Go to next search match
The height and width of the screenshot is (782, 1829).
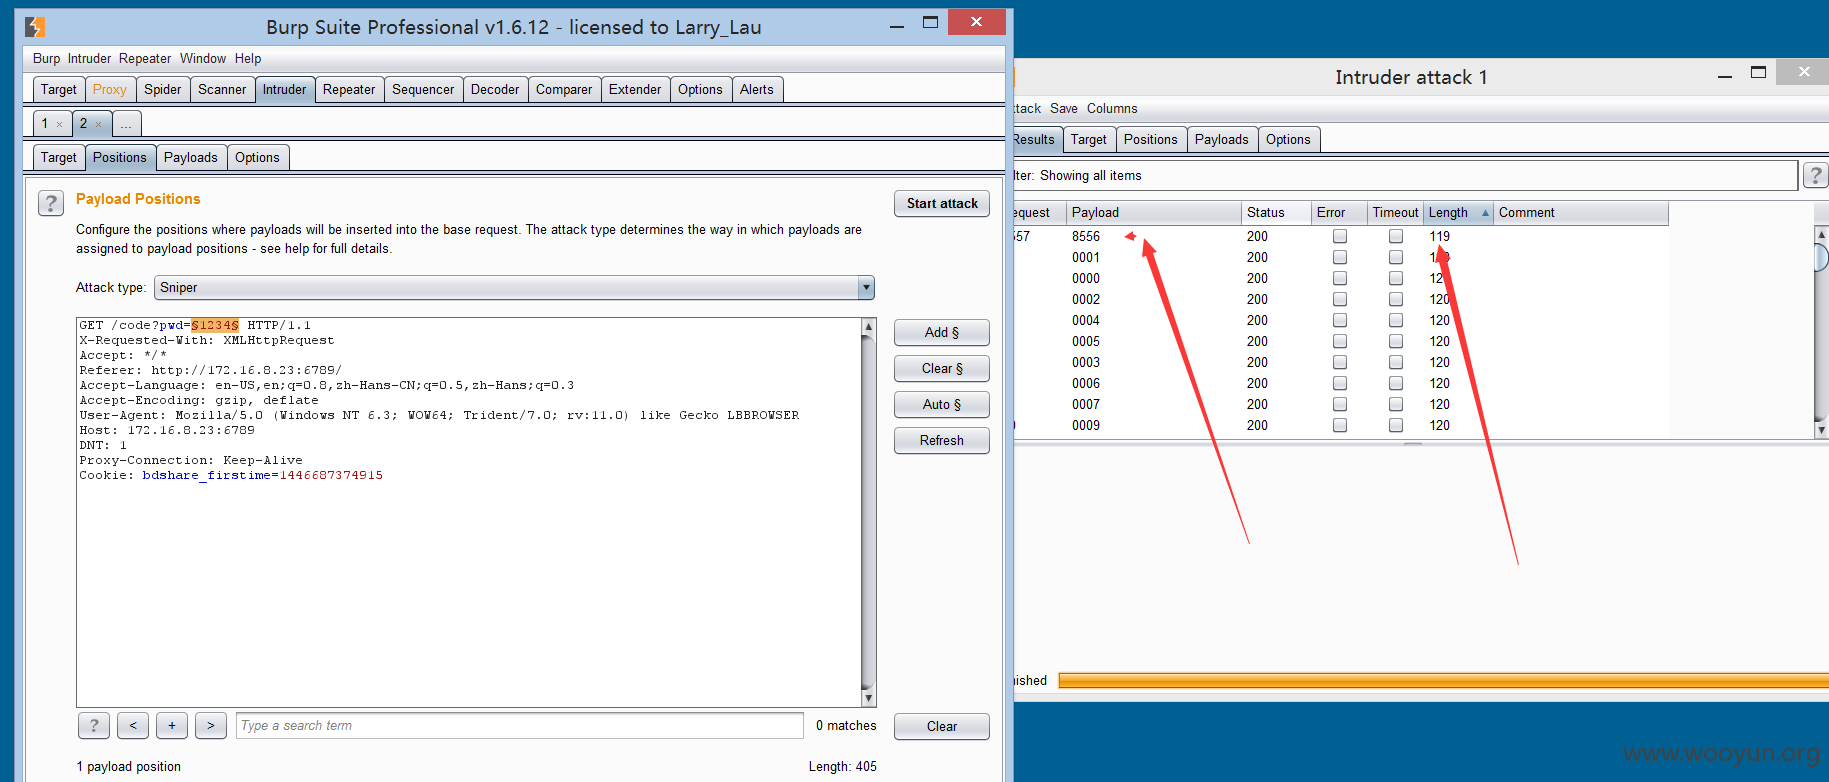211,726
